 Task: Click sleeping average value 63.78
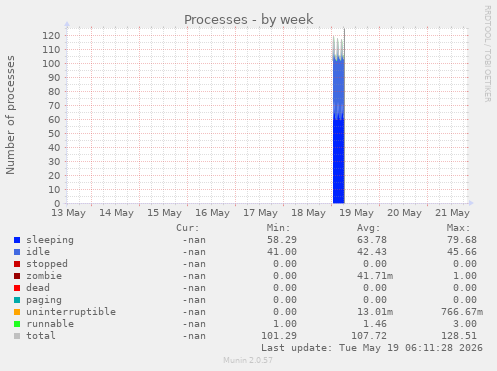(x=372, y=240)
